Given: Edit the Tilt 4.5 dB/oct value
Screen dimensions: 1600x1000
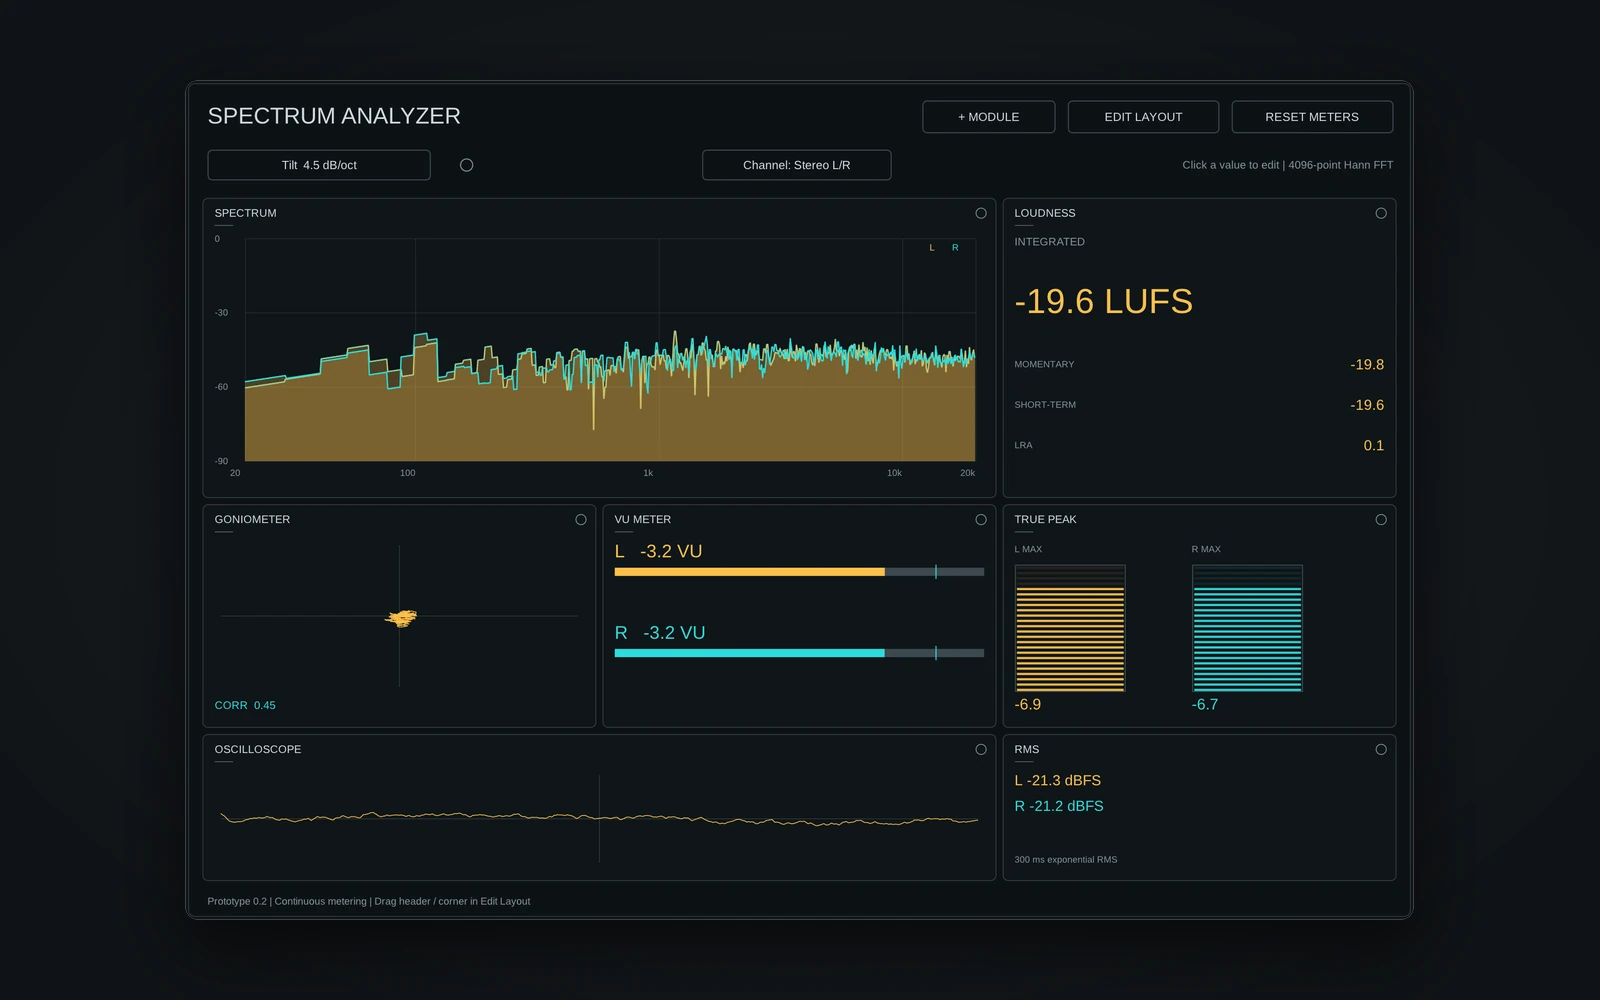Looking at the screenshot, I should [x=319, y=165].
